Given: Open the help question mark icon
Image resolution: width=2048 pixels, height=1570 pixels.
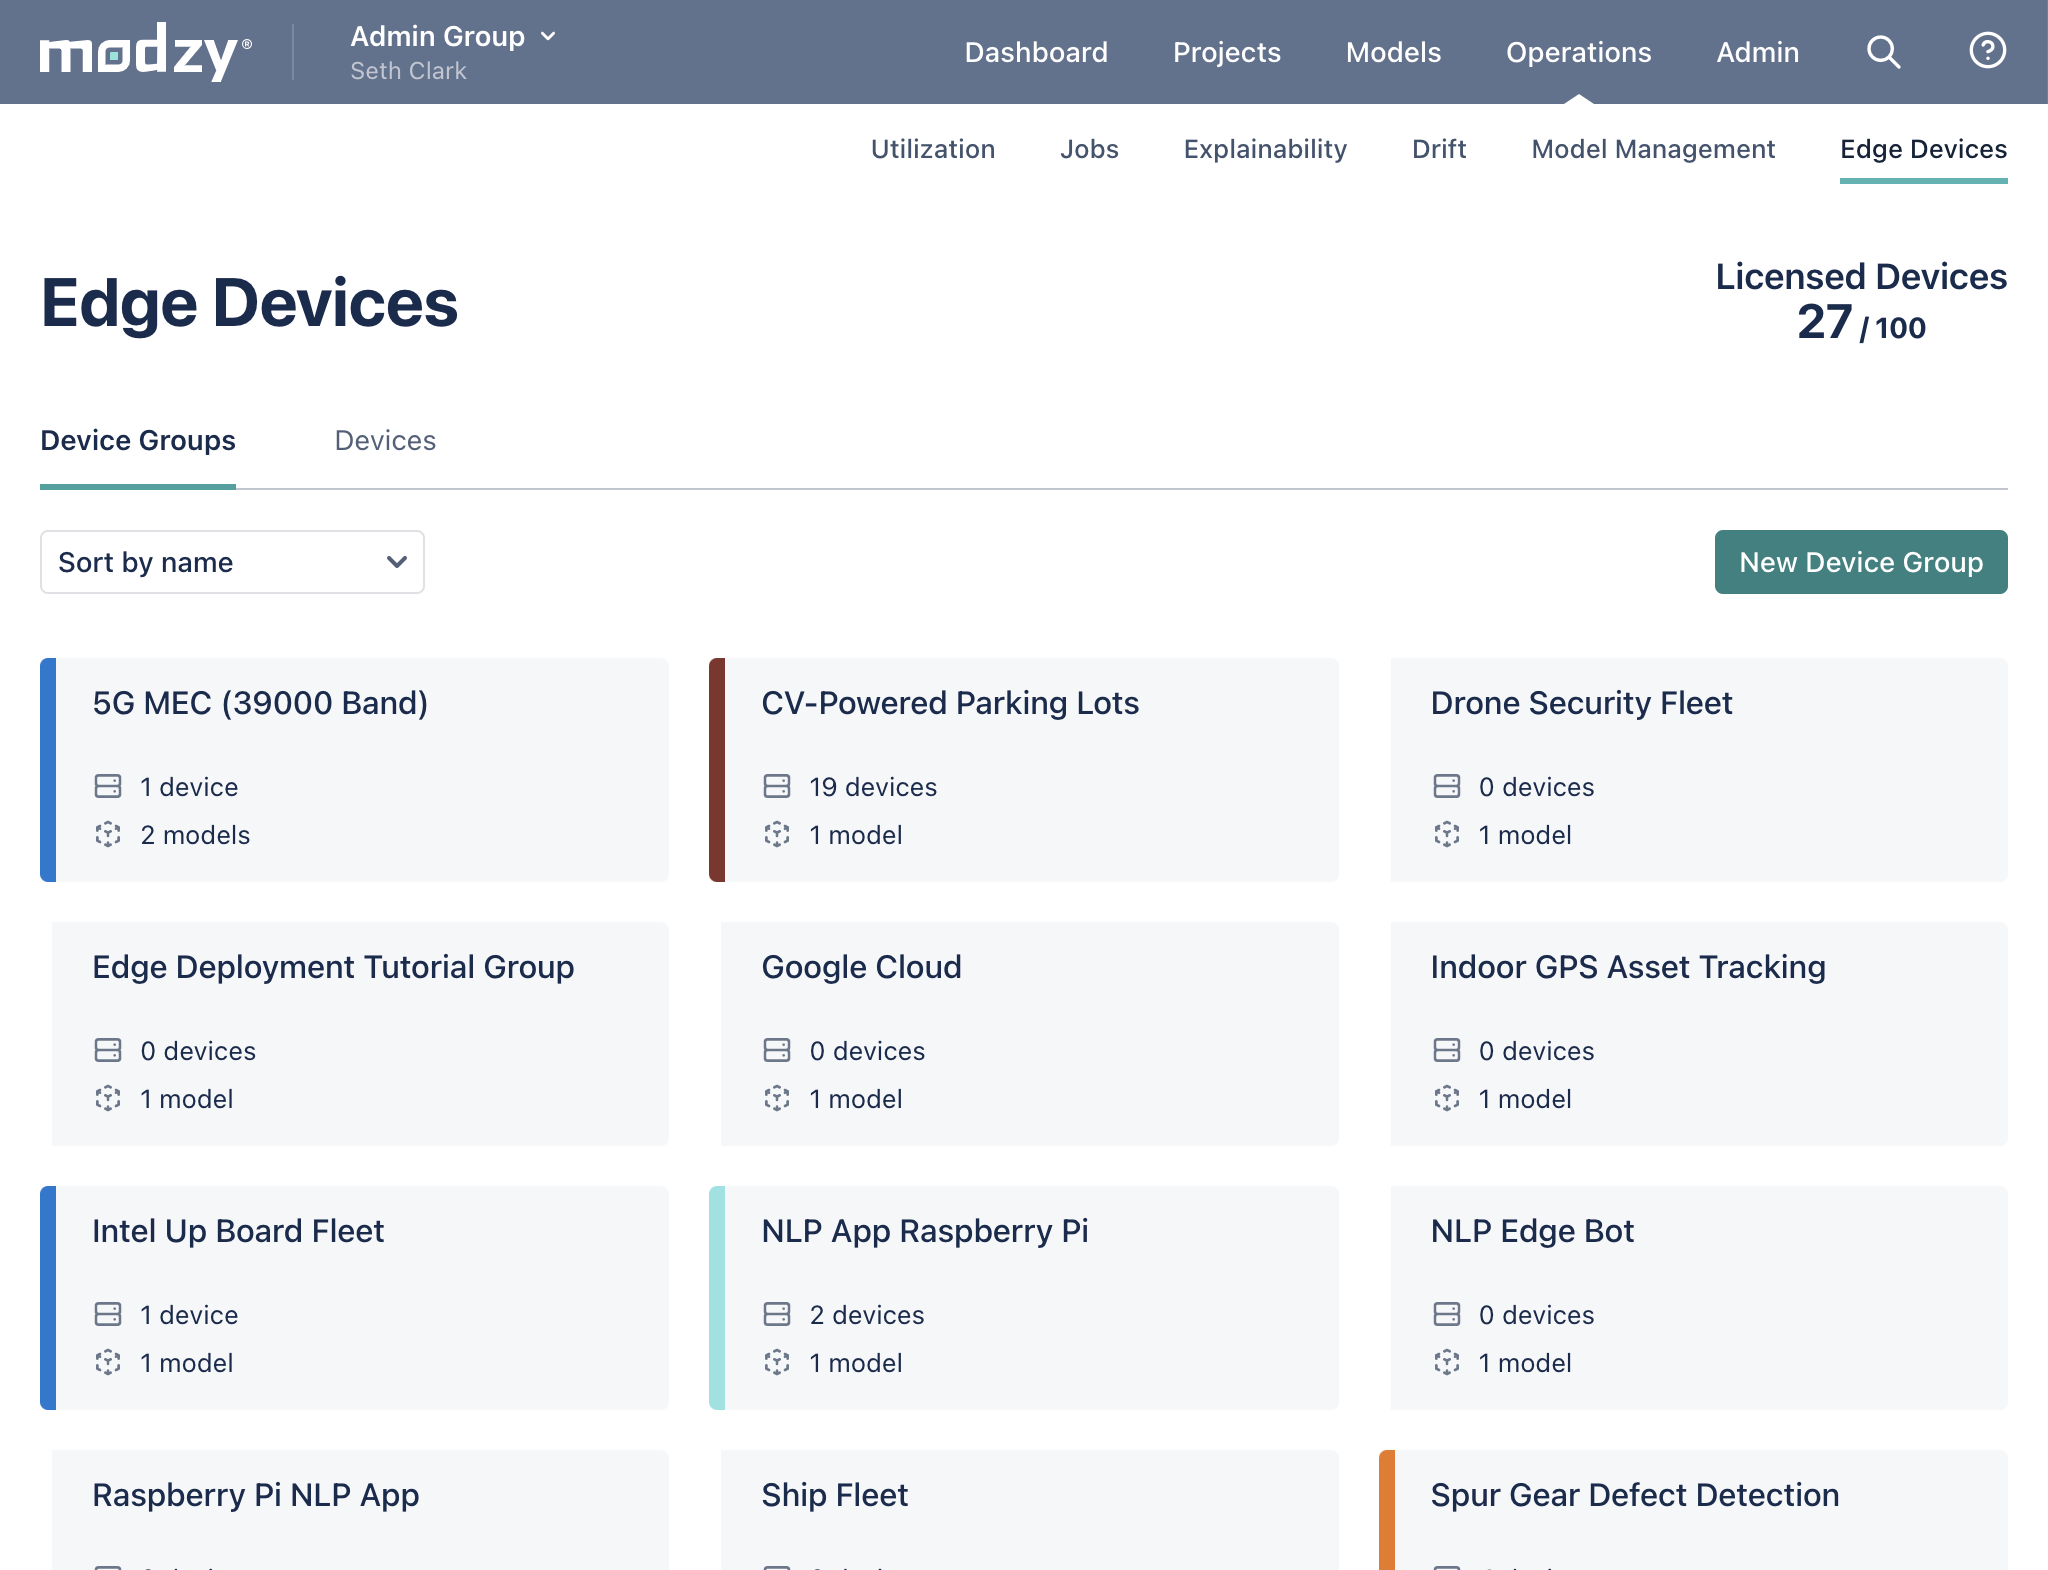Looking at the screenshot, I should pyautogui.click(x=1987, y=51).
